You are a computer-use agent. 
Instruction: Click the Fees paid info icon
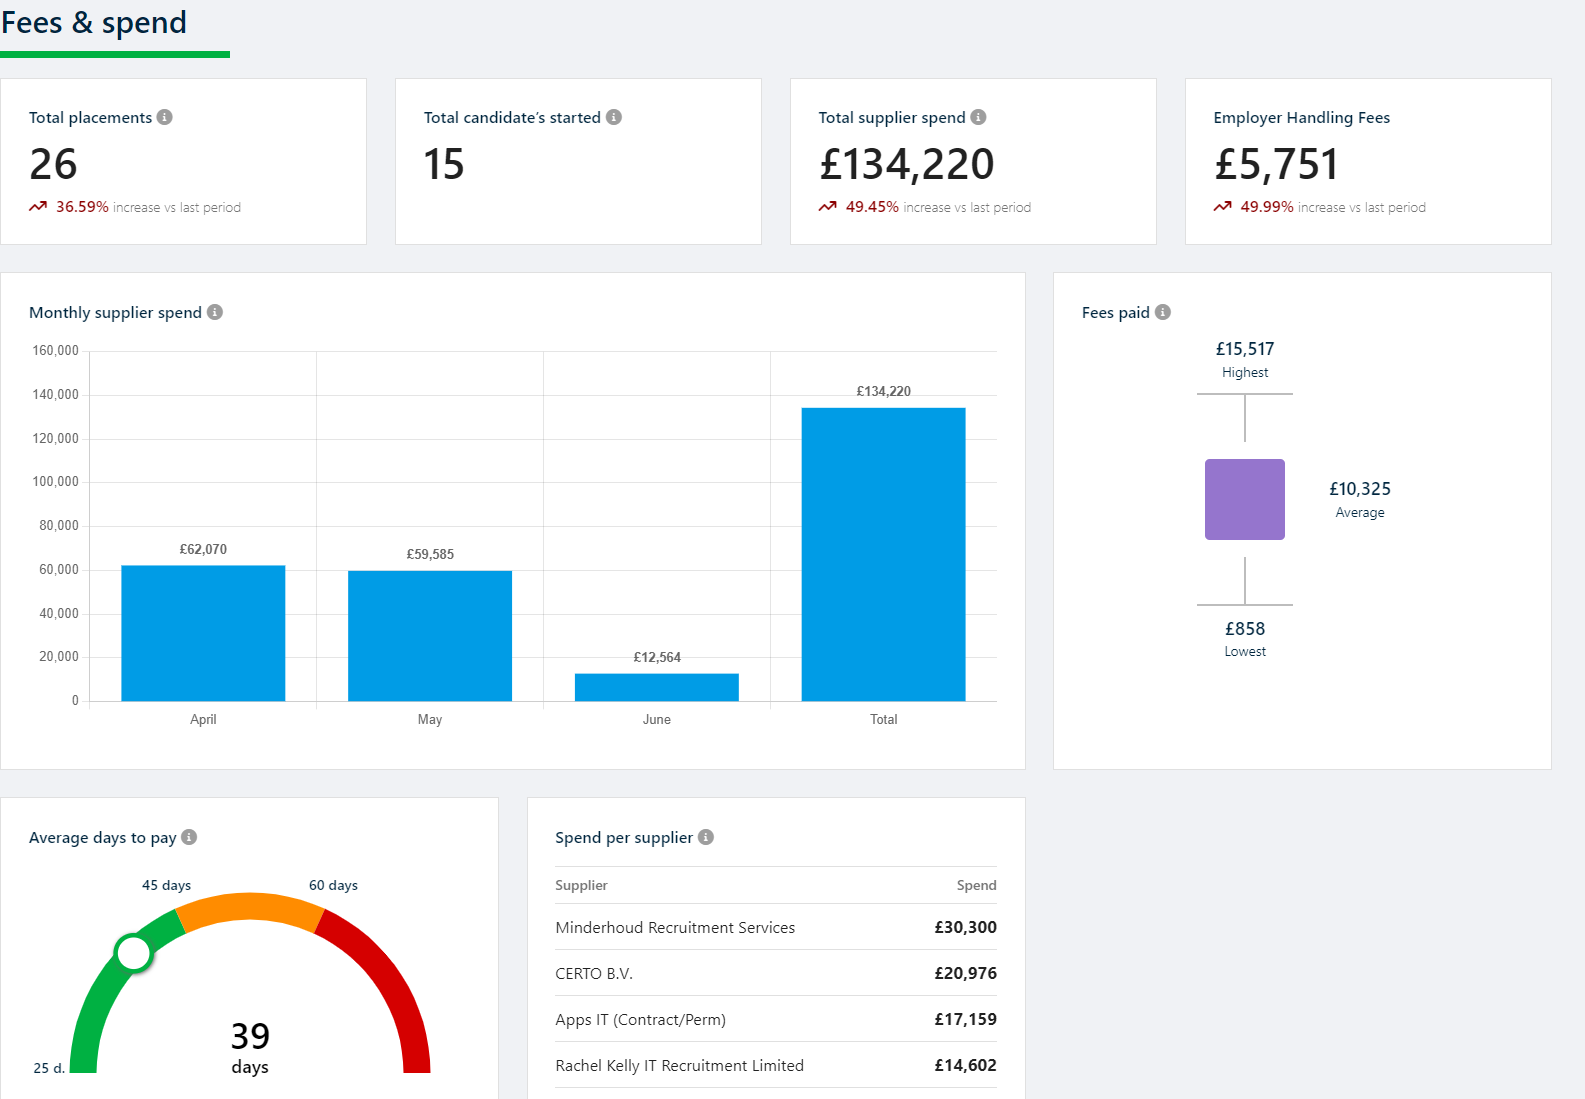click(x=1162, y=312)
